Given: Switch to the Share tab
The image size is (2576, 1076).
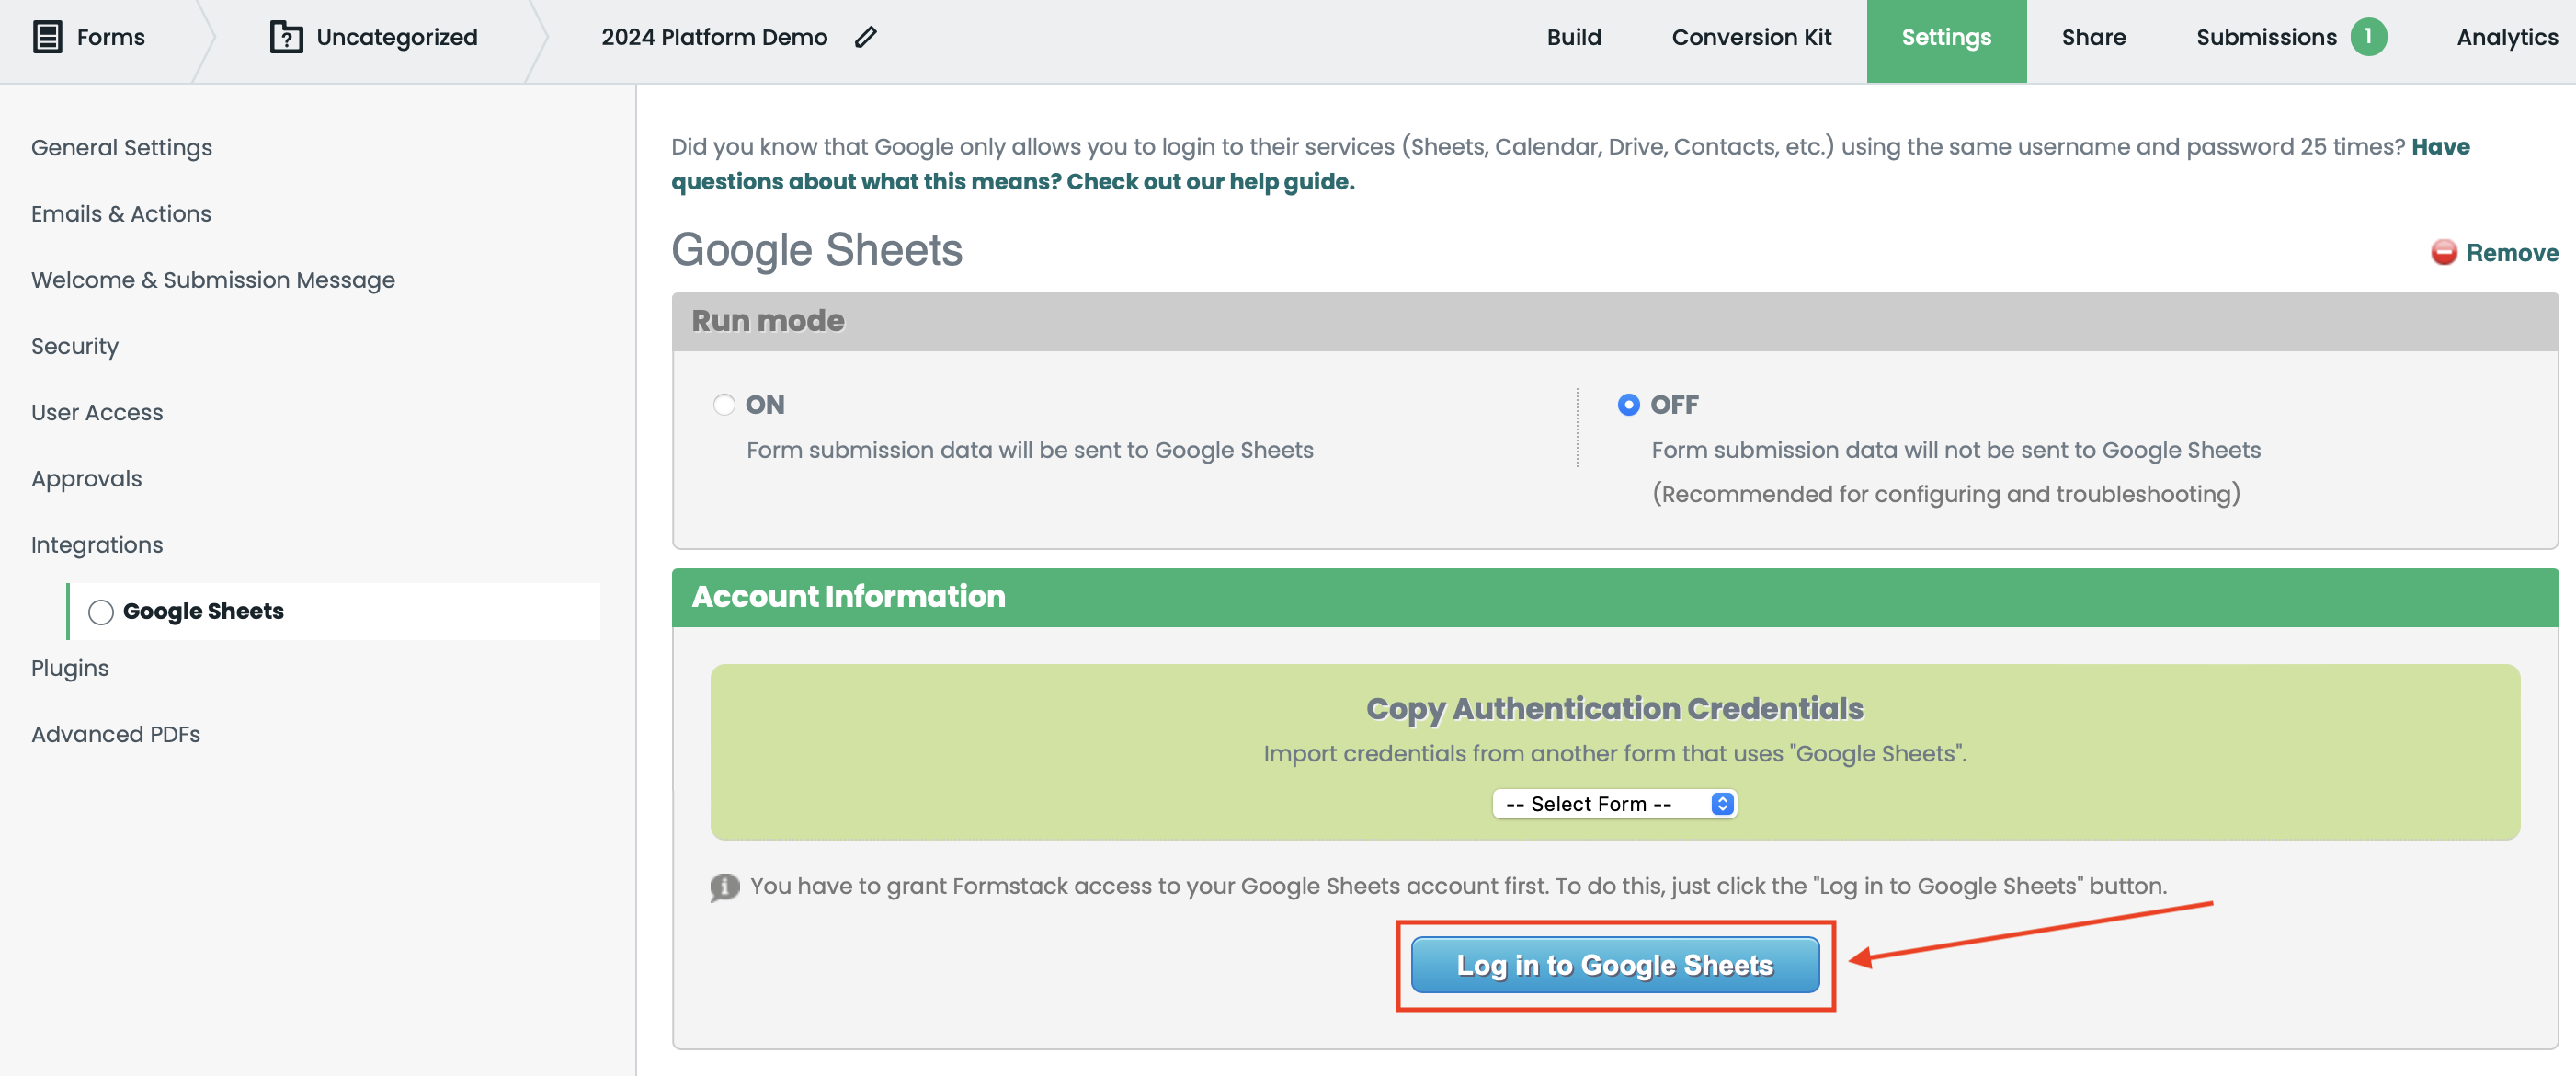Looking at the screenshot, I should tap(2093, 37).
